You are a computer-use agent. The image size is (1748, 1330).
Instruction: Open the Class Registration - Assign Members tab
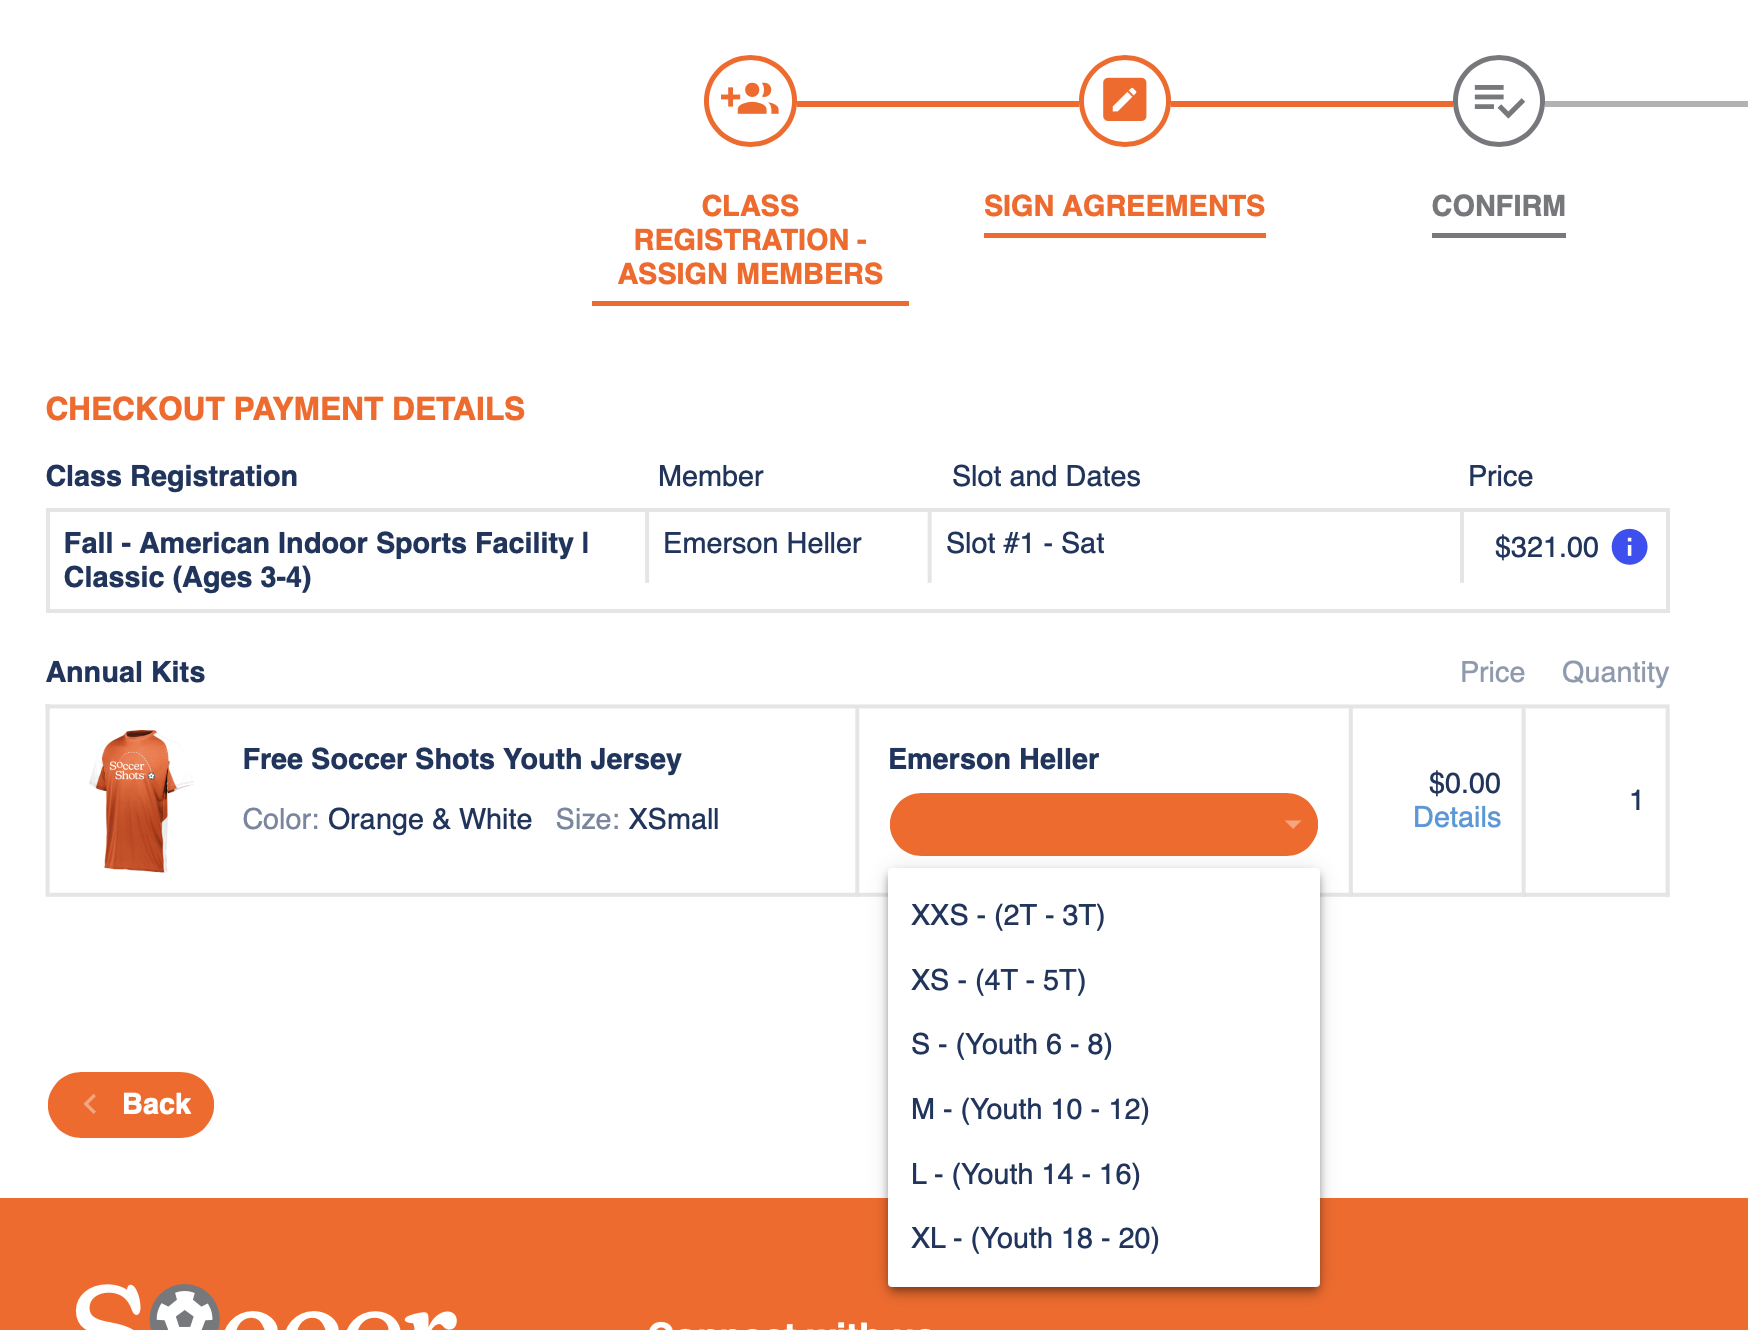click(x=750, y=240)
